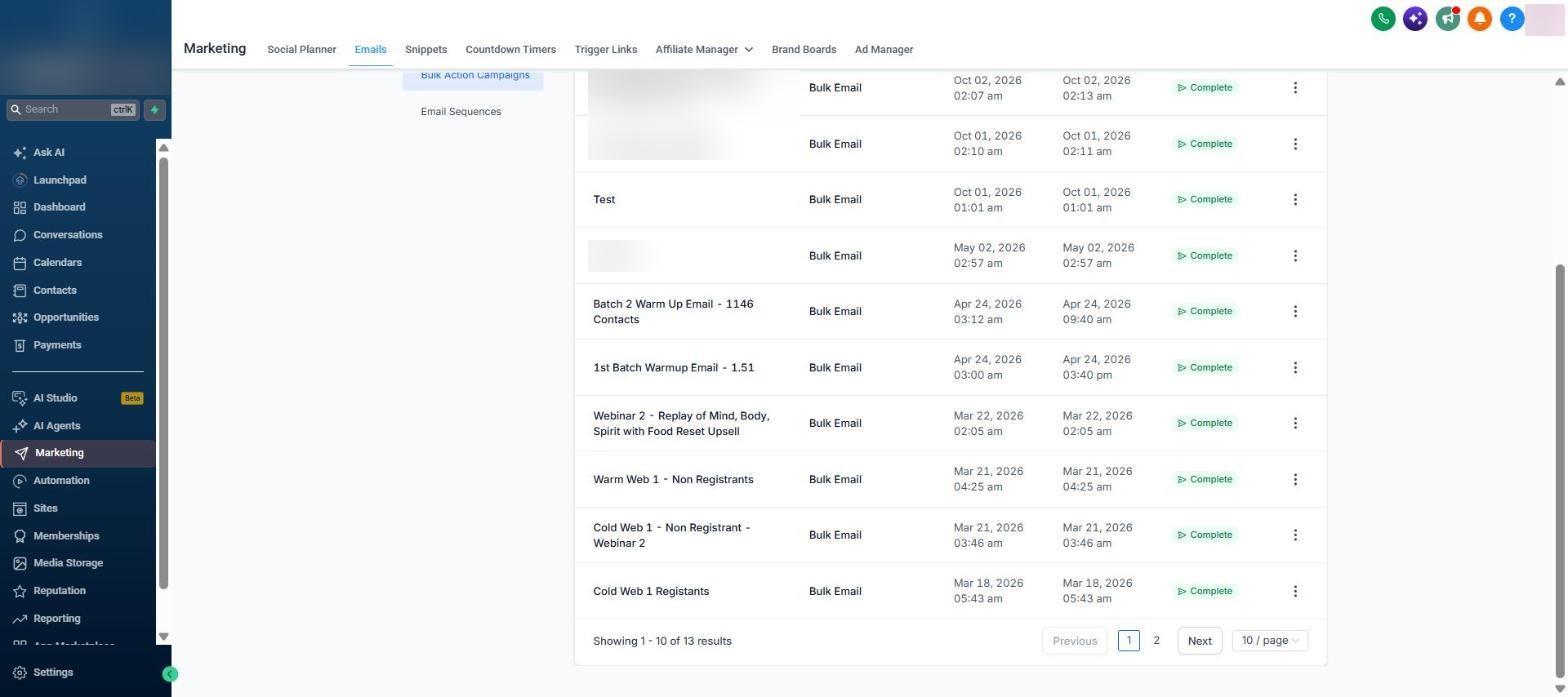
Task: Switch to the Countdown Timers tab
Action: point(510,49)
